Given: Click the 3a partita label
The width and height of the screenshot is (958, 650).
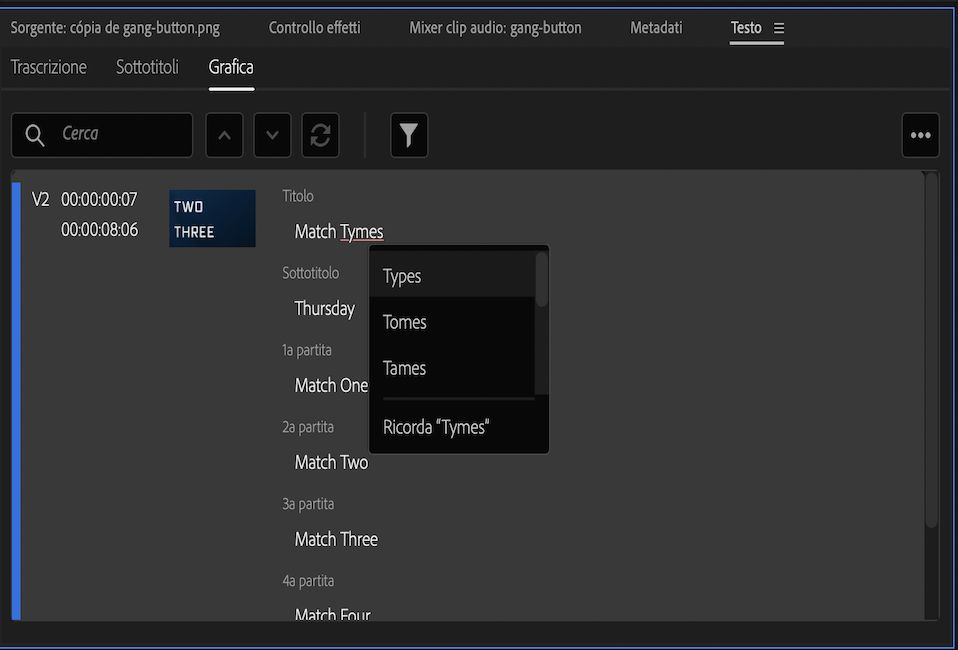Looking at the screenshot, I should [x=308, y=504].
